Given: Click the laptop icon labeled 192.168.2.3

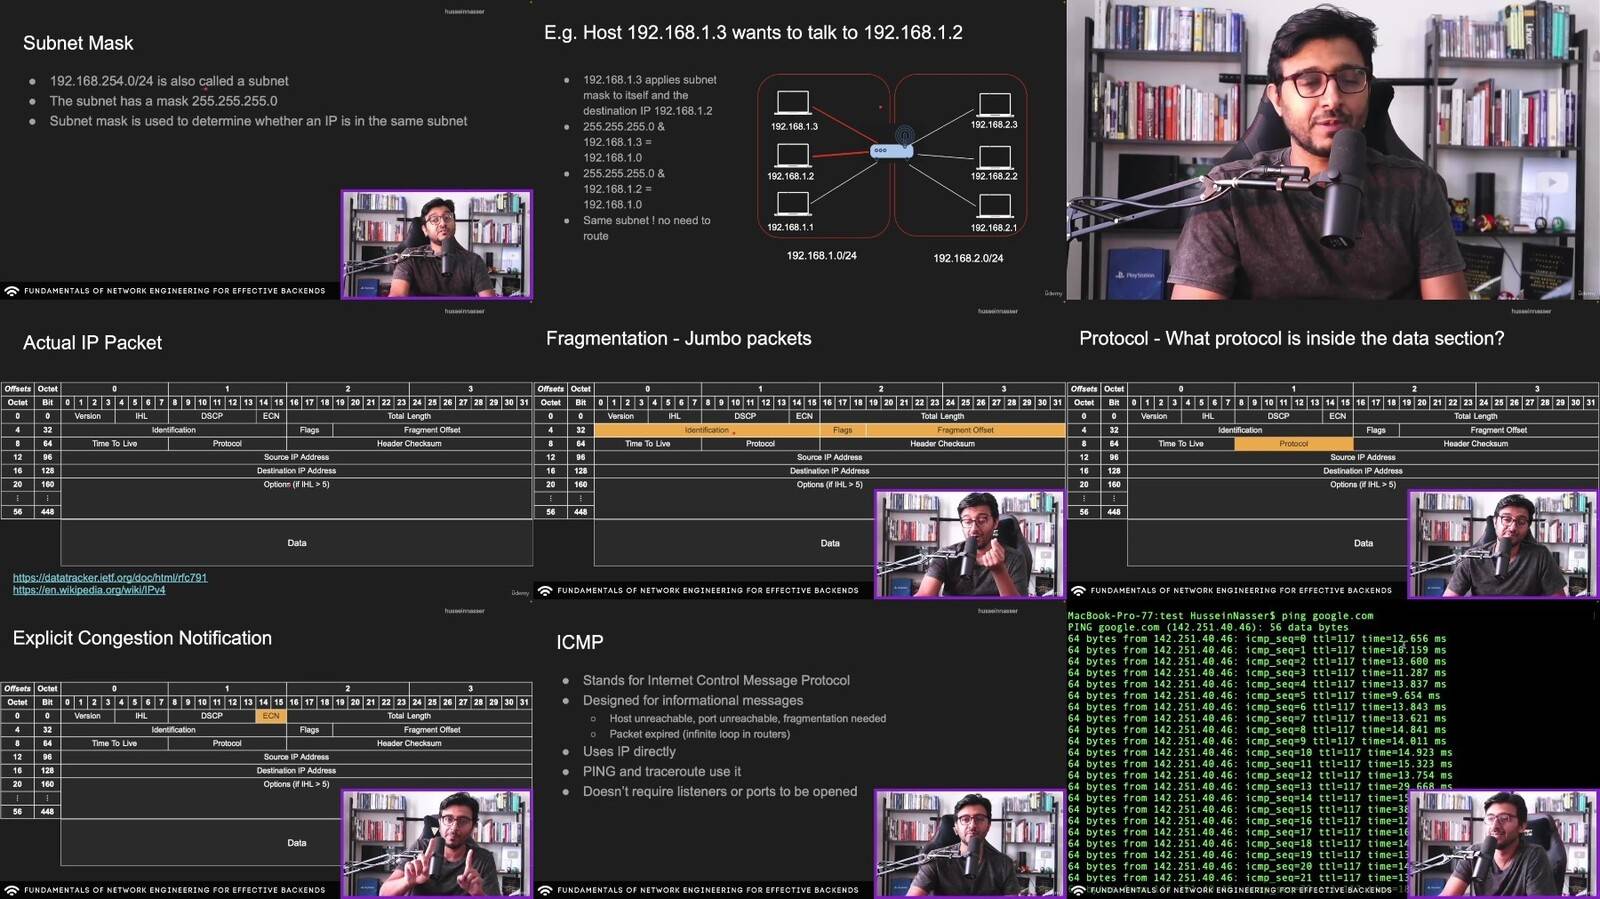Looking at the screenshot, I should [x=994, y=104].
